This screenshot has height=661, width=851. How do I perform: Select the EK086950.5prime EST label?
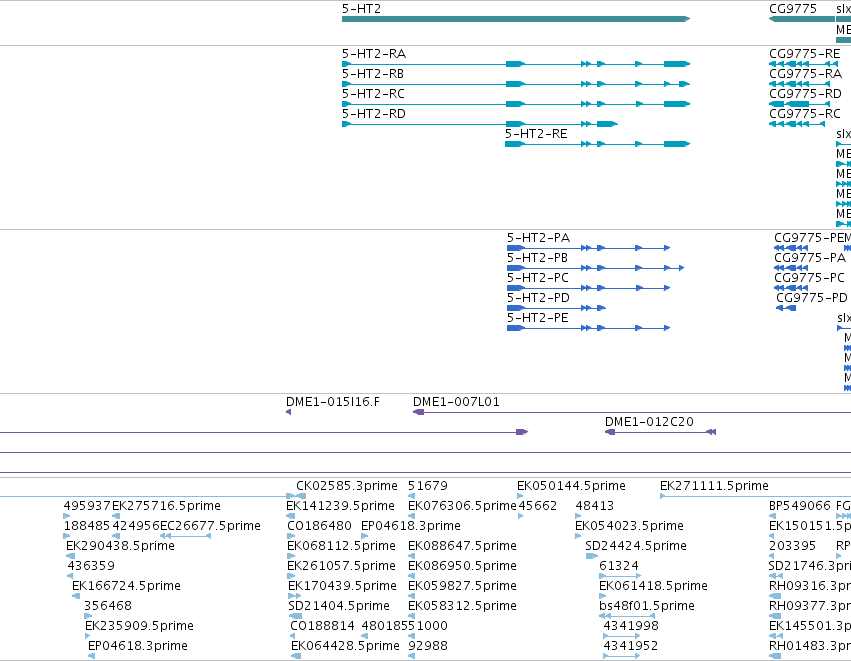[x=462, y=567]
